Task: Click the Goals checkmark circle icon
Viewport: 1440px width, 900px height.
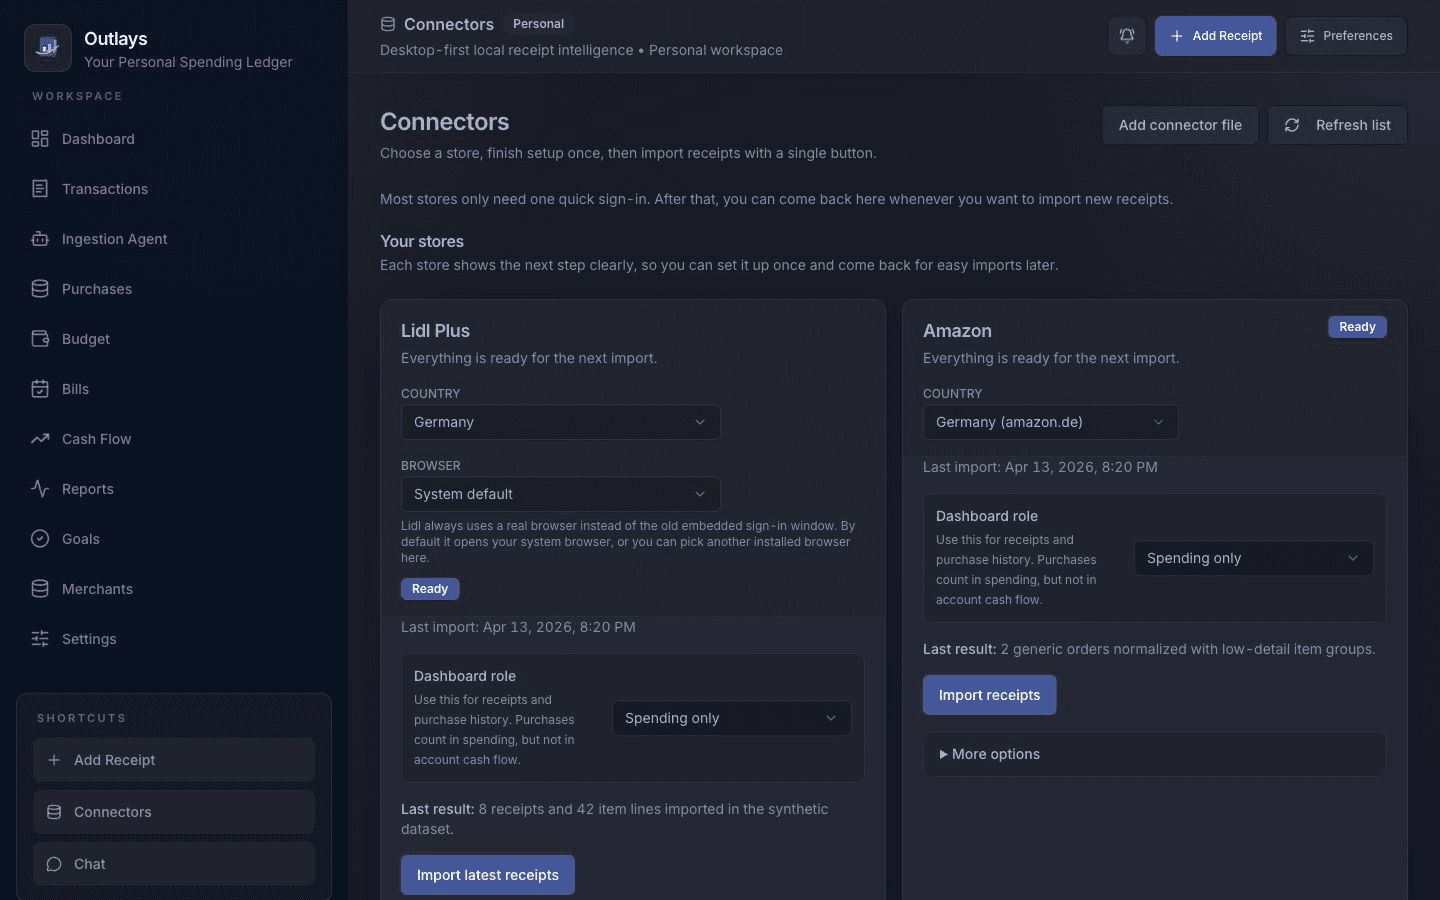Action: [40, 539]
